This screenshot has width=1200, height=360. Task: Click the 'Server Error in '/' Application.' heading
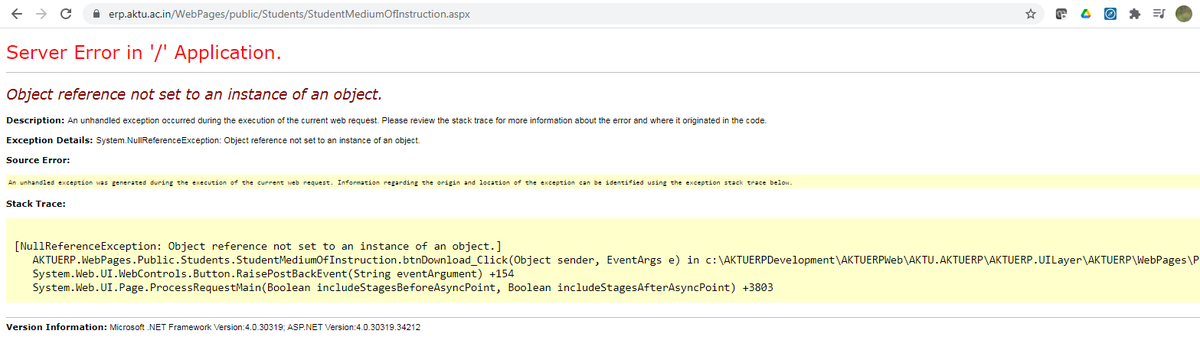143,52
